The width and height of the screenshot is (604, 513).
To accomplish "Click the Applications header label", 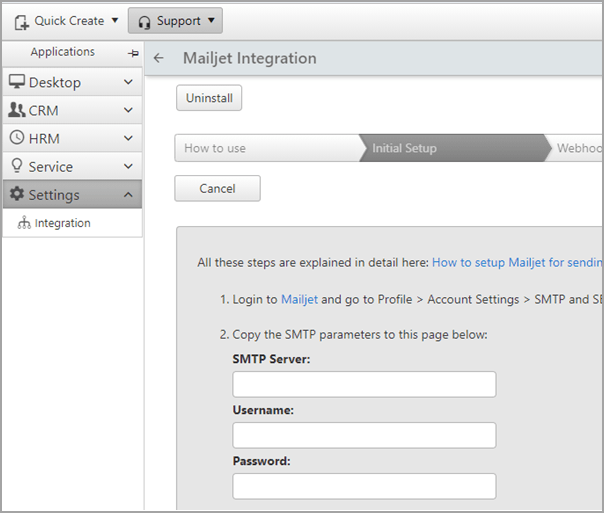I will [63, 52].
